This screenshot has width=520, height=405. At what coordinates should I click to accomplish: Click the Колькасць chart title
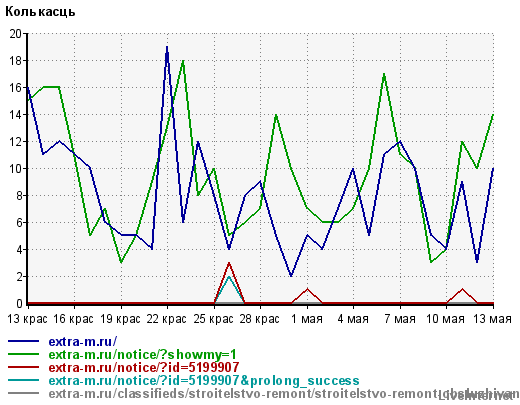pos(40,12)
